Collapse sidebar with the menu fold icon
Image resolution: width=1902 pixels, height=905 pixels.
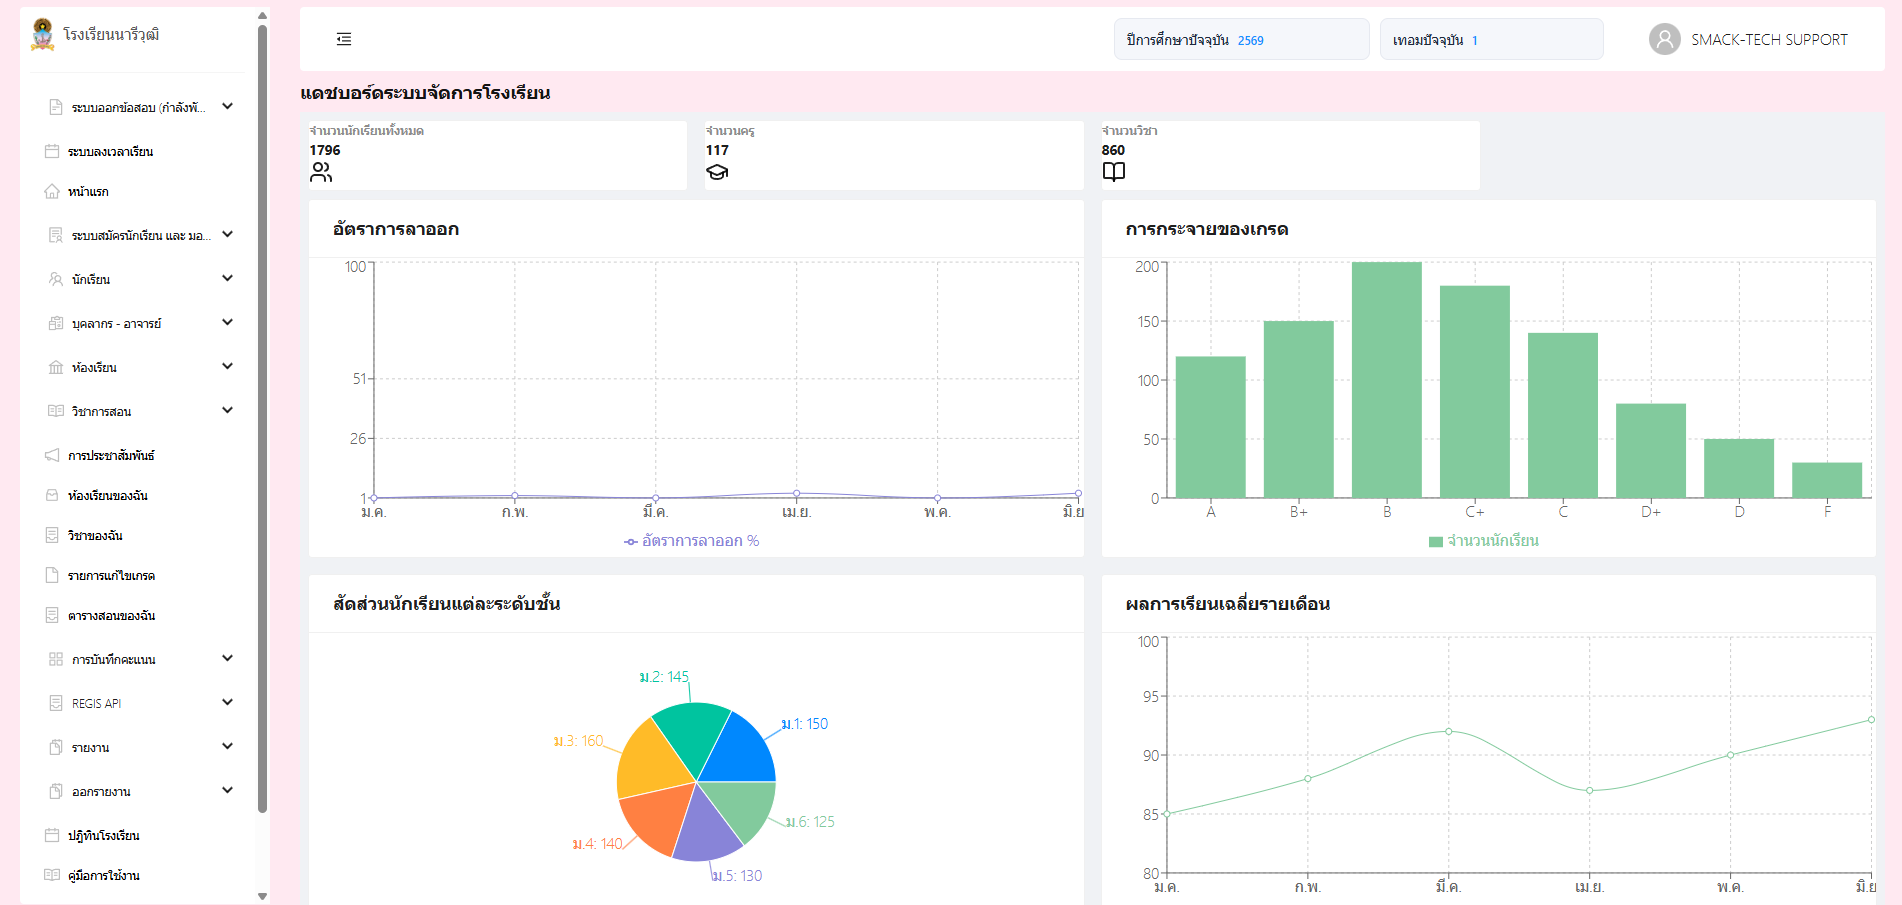[x=344, y=39]
